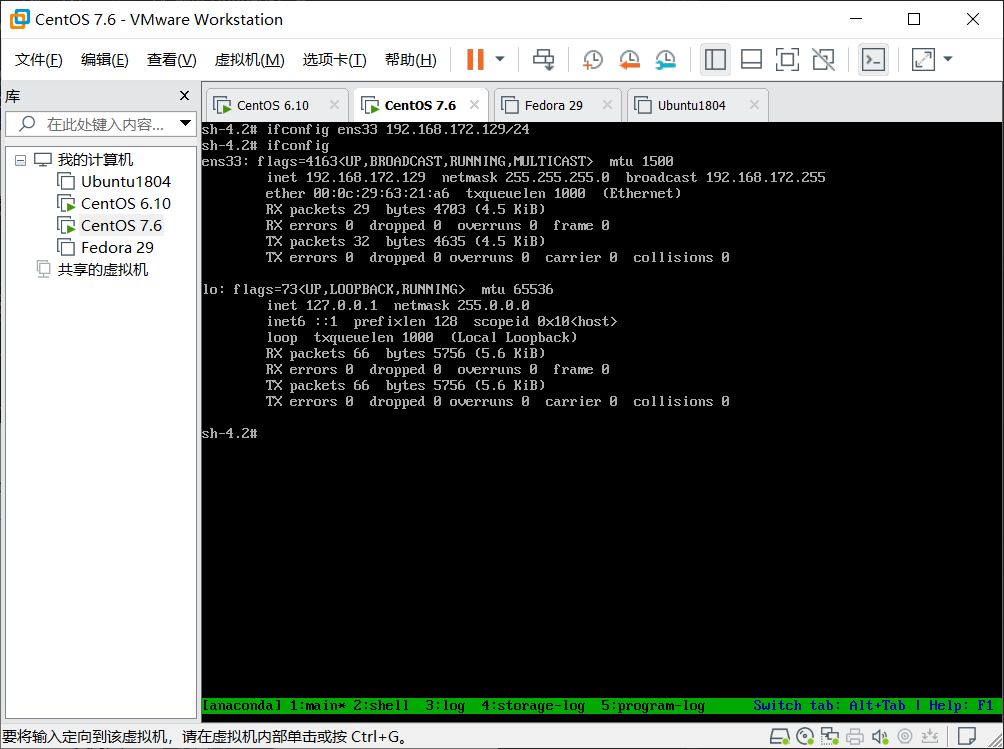Select CentOS 6.10 in the library tree
This screenshot has height=749, width=1004.
pyautogui.click(x=126, y=204)
